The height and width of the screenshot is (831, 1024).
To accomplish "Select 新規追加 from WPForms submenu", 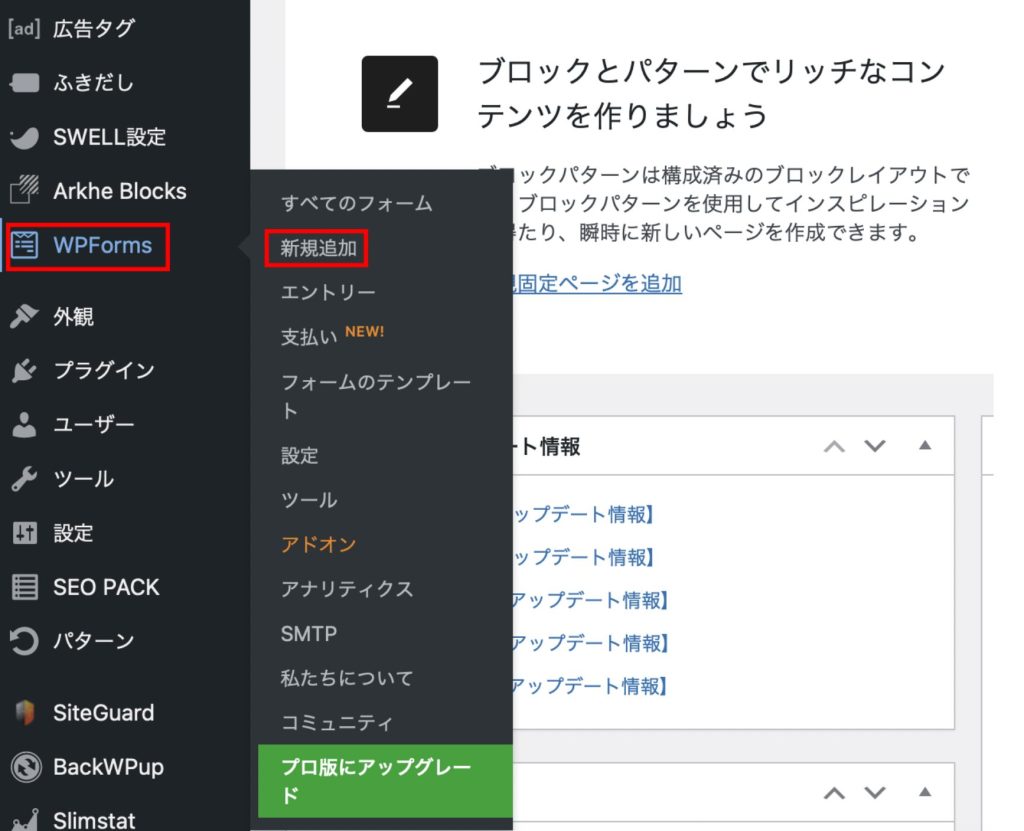I will tap(318, 248).
